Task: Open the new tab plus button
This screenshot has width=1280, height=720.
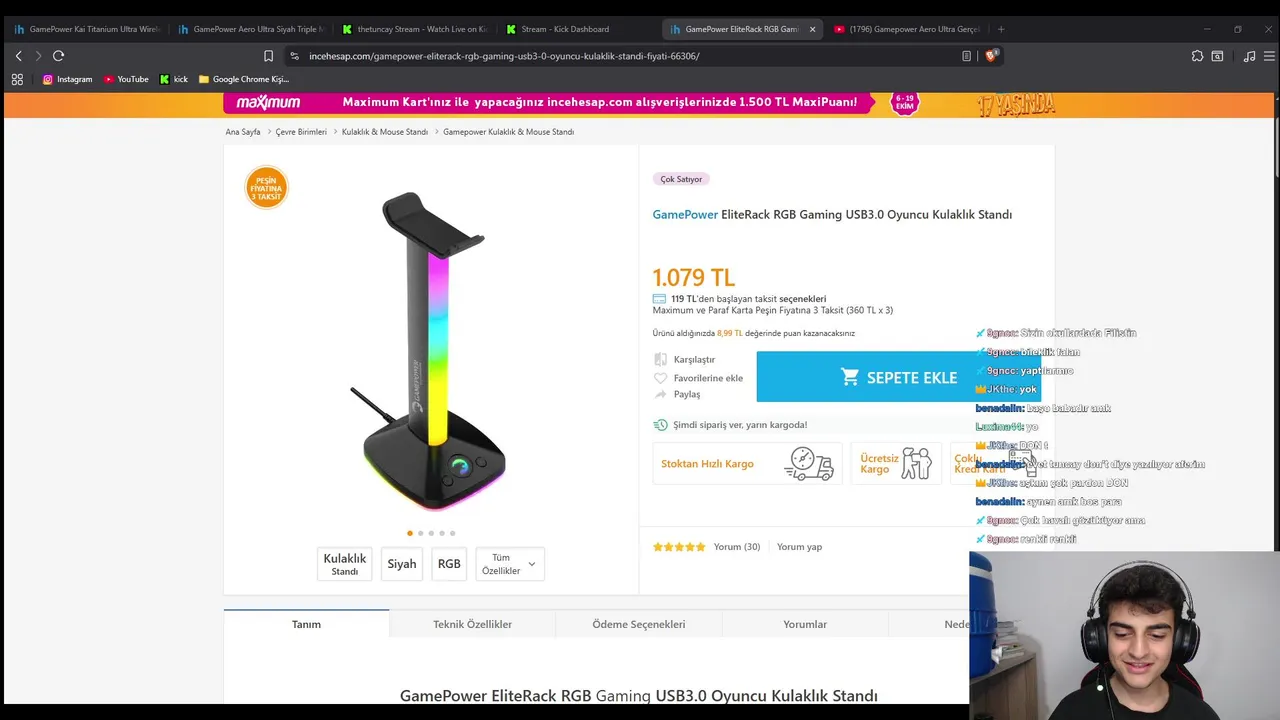Action: click(1001, 29)
